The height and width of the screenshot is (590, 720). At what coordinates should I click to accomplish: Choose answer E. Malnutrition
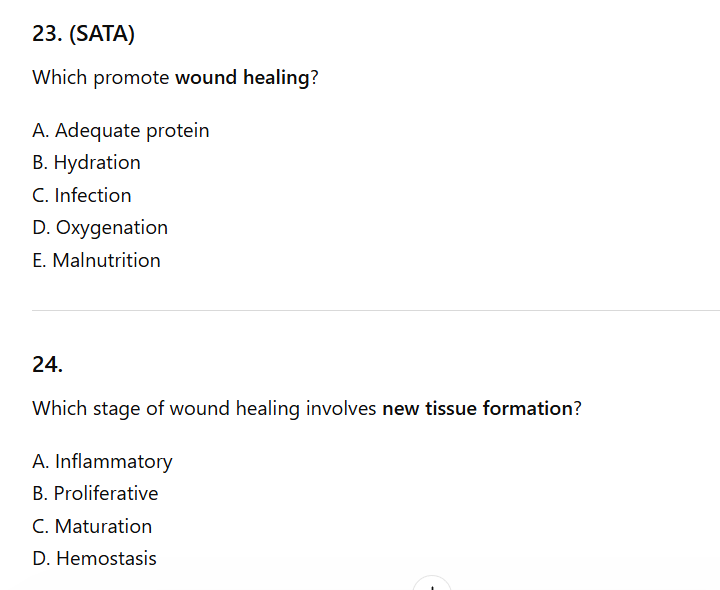point(96,260)
